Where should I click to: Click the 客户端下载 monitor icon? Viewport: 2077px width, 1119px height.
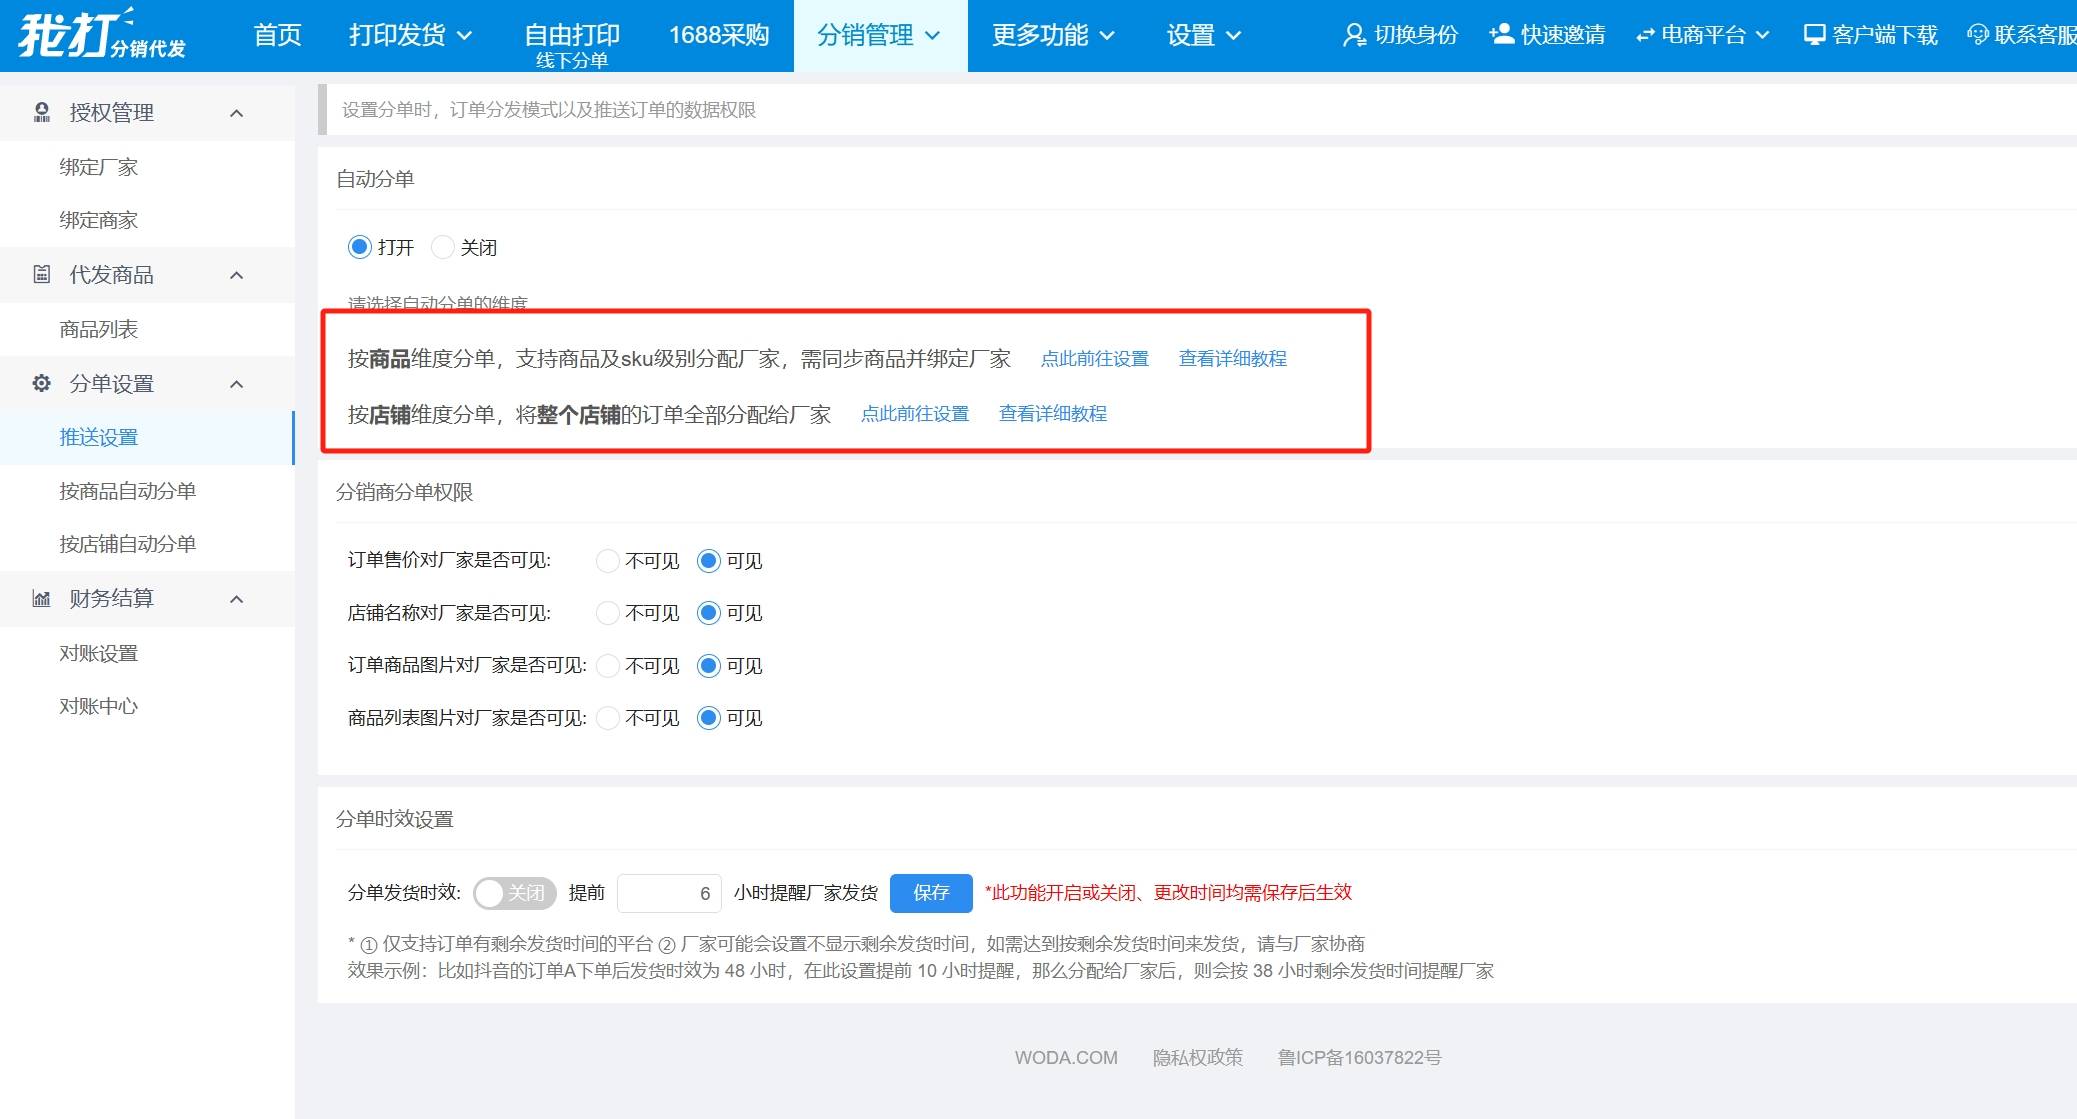pos(1814,35)
